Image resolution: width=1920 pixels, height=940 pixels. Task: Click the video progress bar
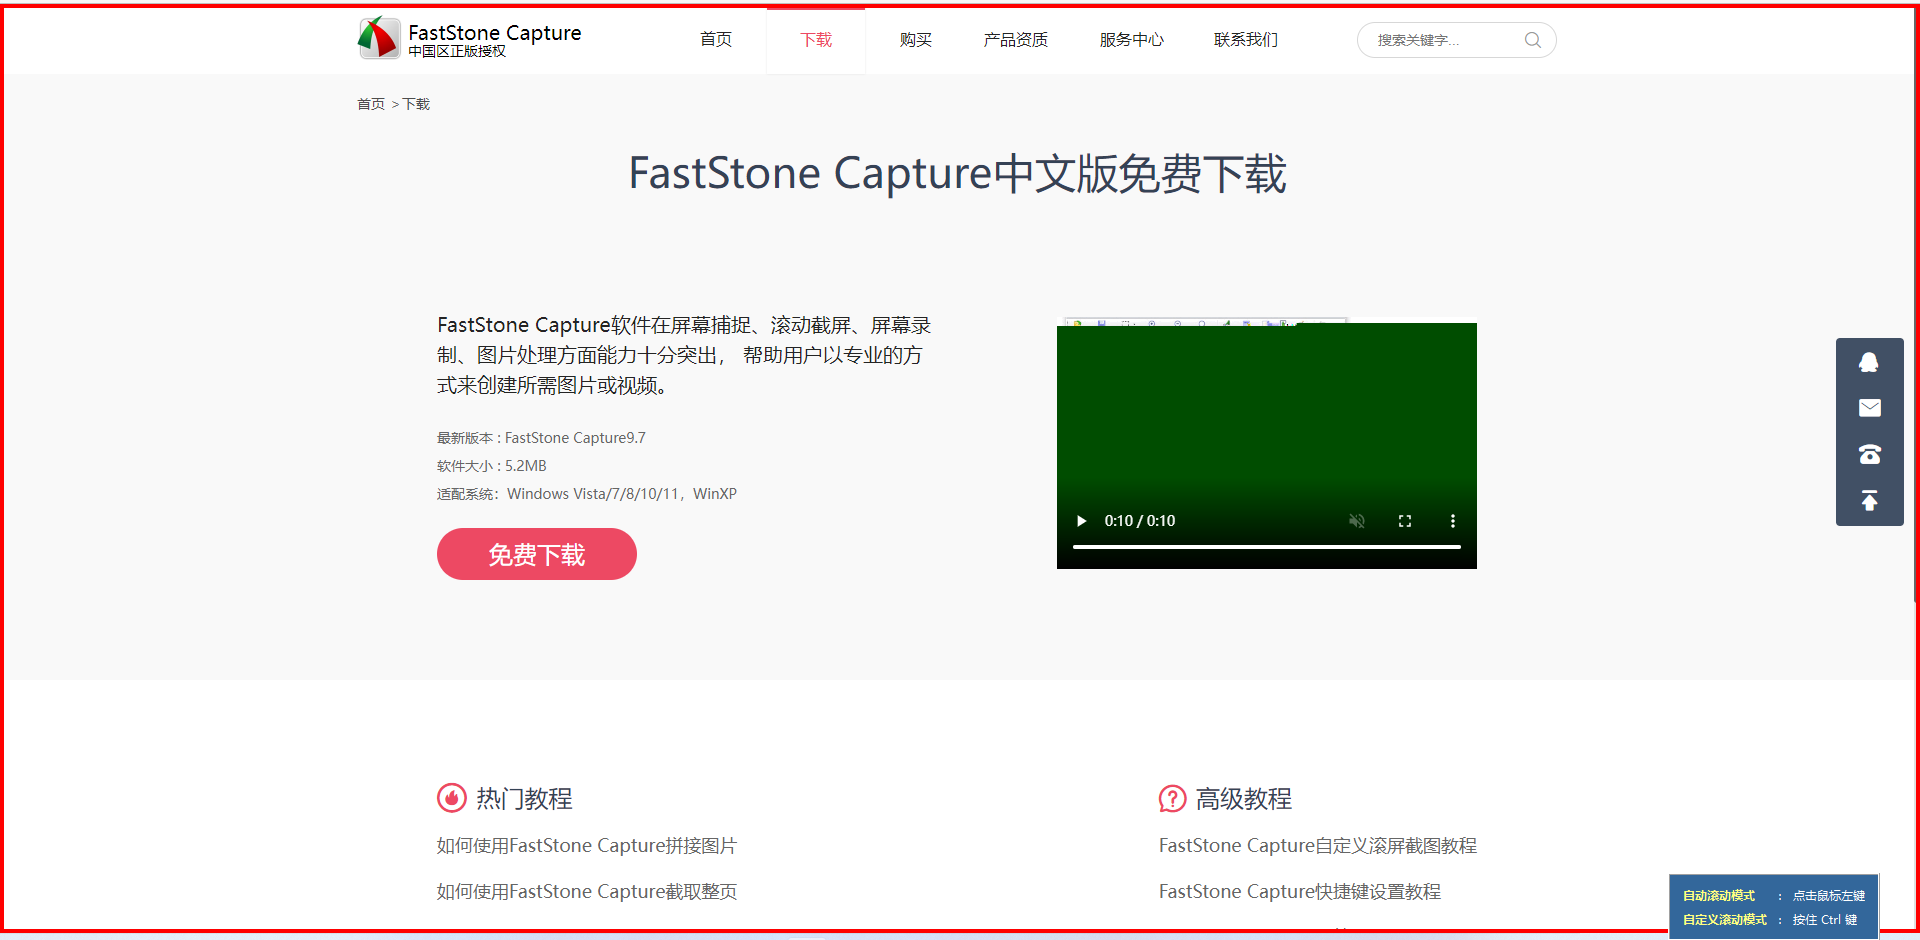click(x=1267, y=547)
